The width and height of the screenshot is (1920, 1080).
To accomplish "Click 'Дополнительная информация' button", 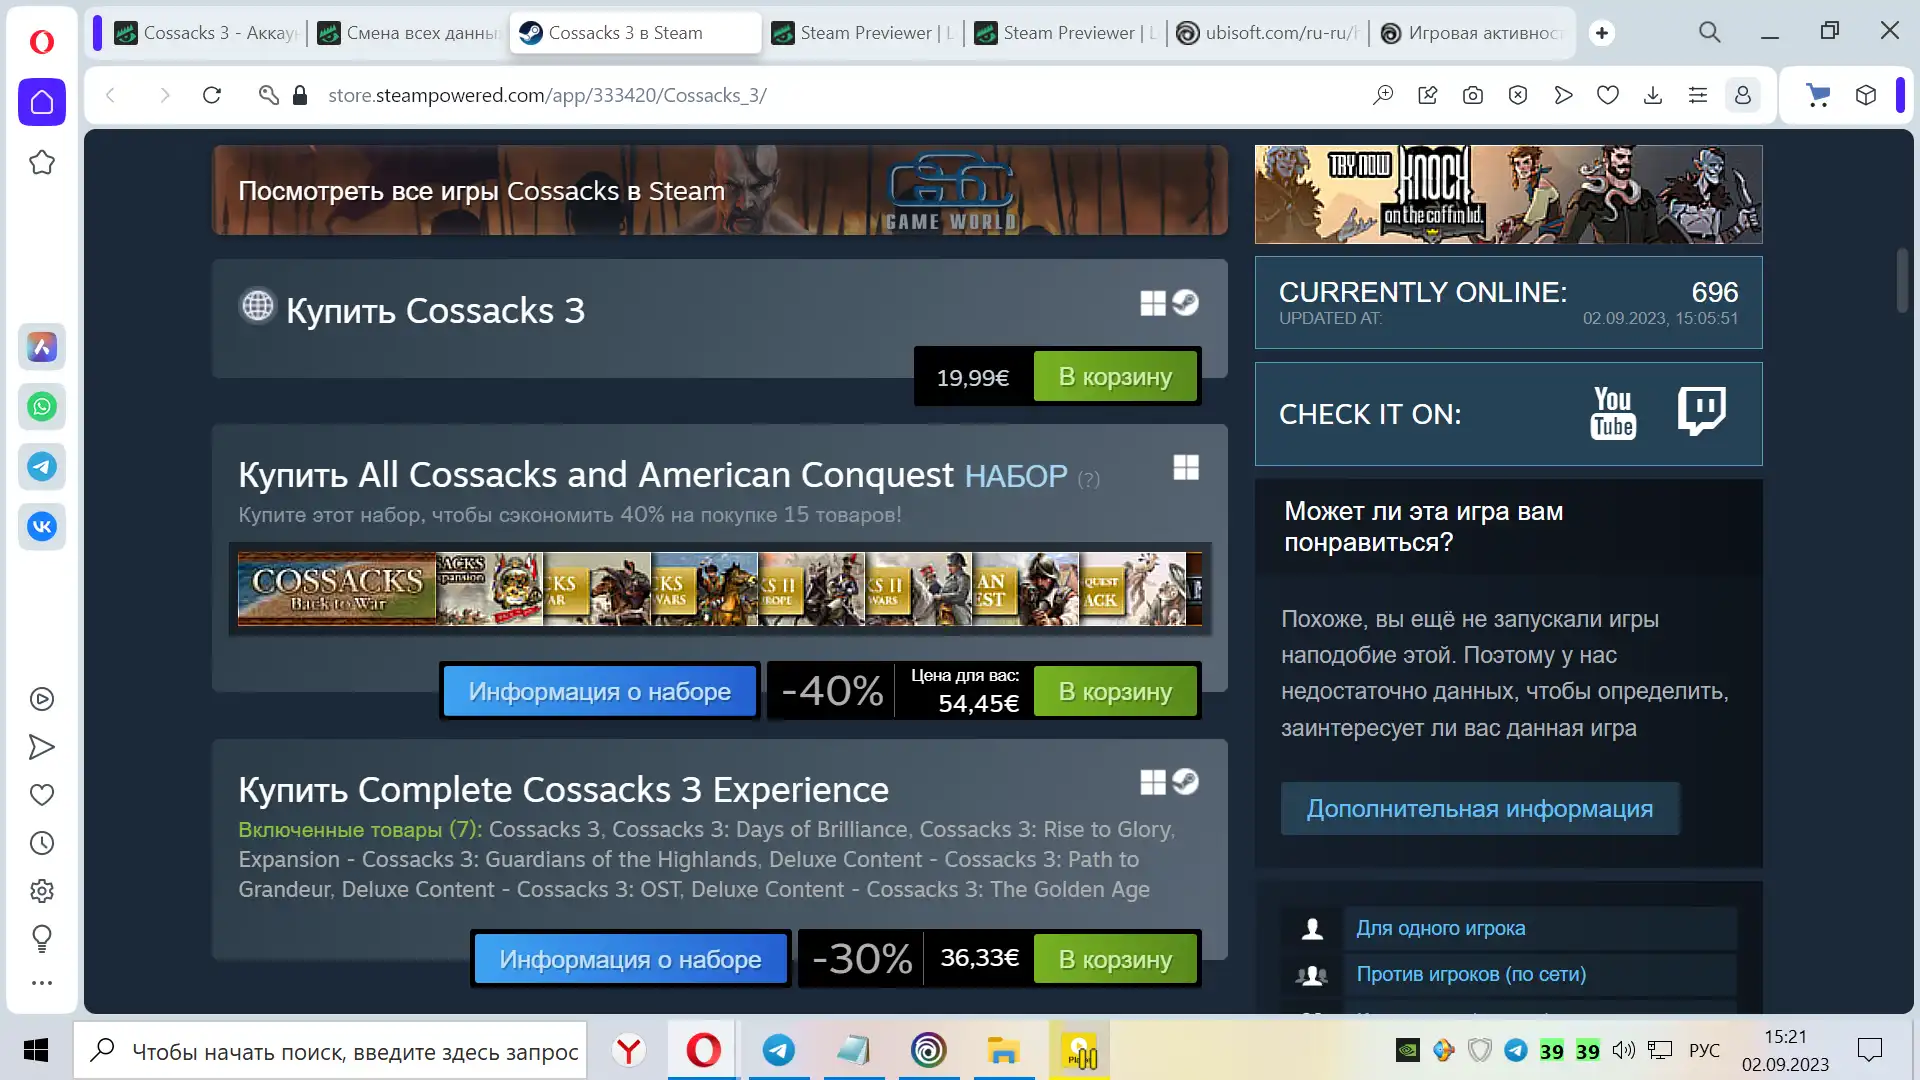I will 1480,808.
